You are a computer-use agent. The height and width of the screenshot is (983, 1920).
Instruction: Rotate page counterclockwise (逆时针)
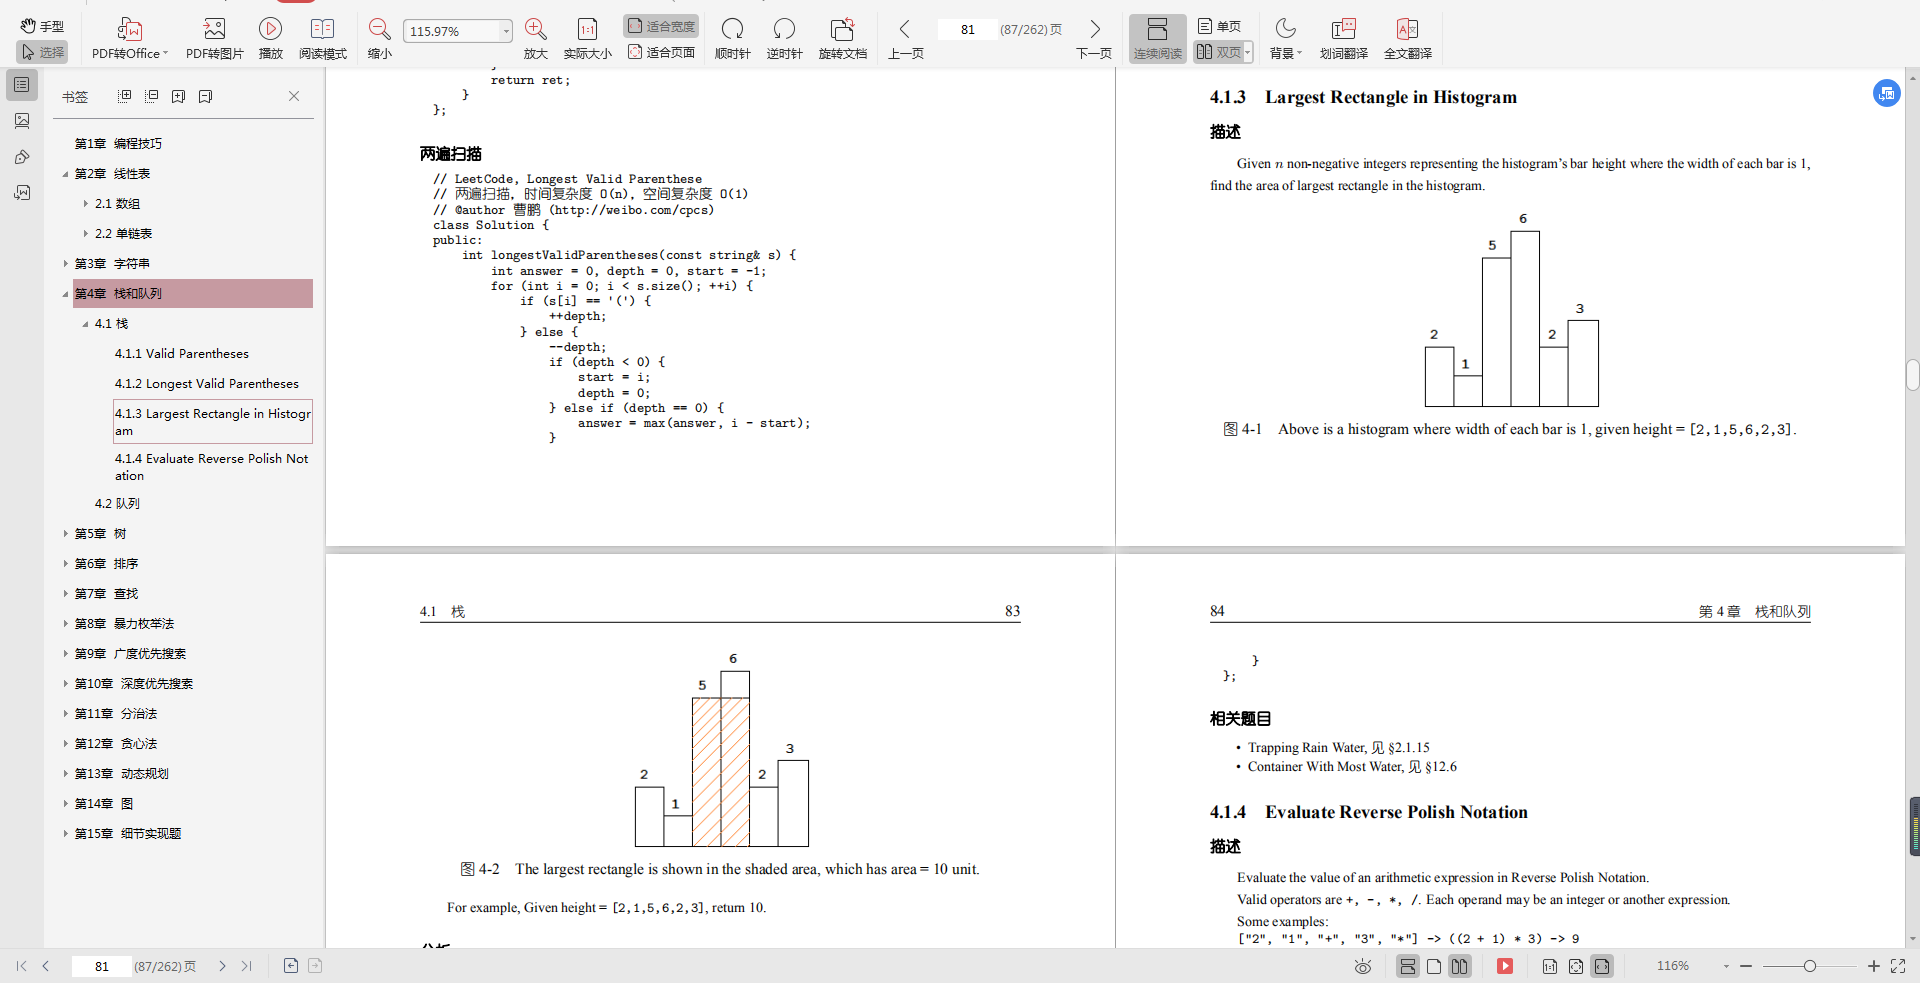point(784,39)
